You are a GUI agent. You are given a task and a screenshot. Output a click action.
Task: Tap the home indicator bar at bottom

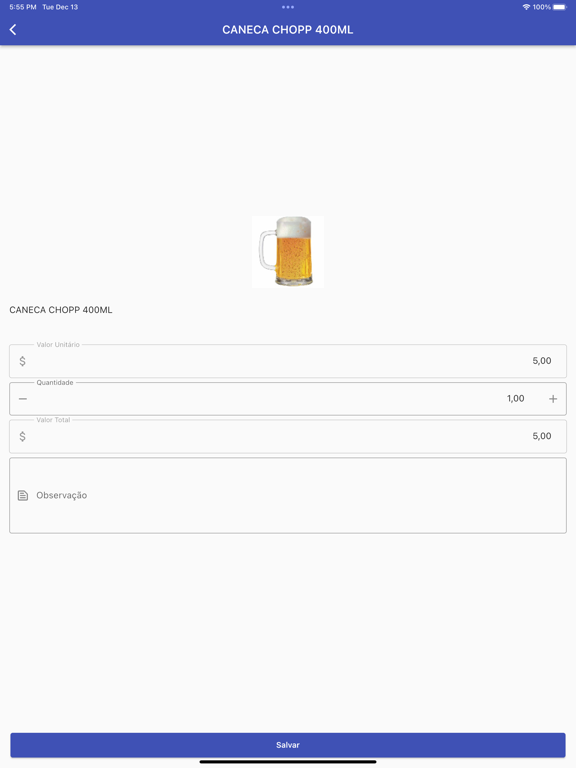[288, 762]
